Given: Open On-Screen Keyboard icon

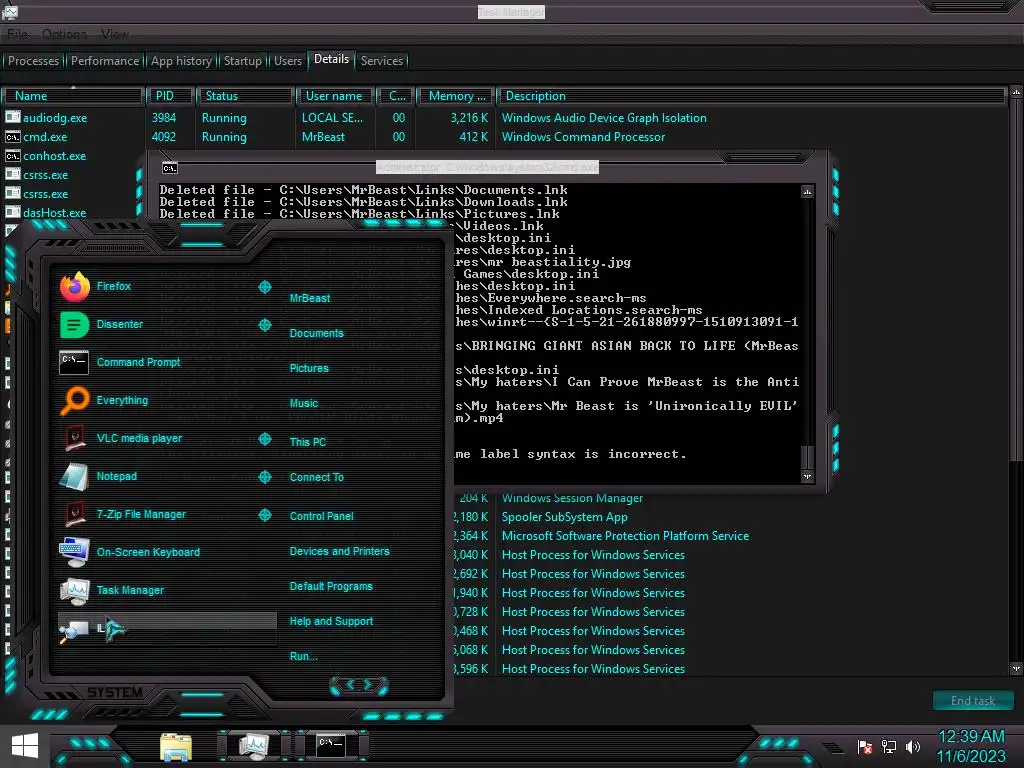Looking at the screenshot, I should pos(74,552).
